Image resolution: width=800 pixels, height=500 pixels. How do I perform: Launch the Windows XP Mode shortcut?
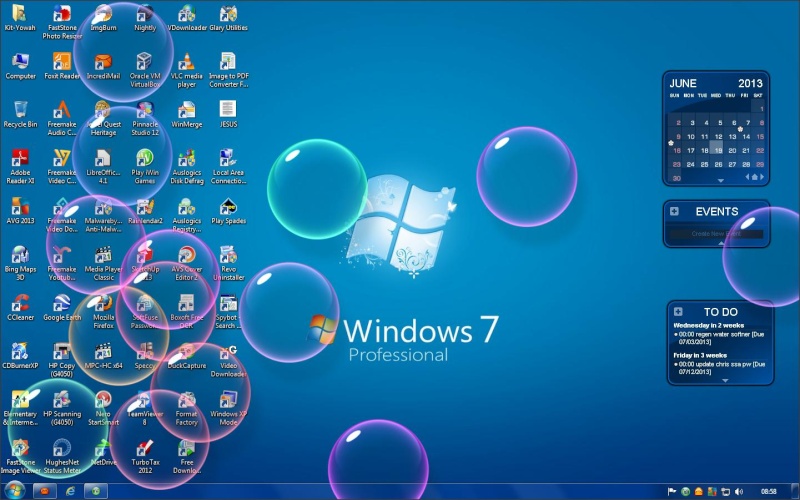click(x=228, y=409)
